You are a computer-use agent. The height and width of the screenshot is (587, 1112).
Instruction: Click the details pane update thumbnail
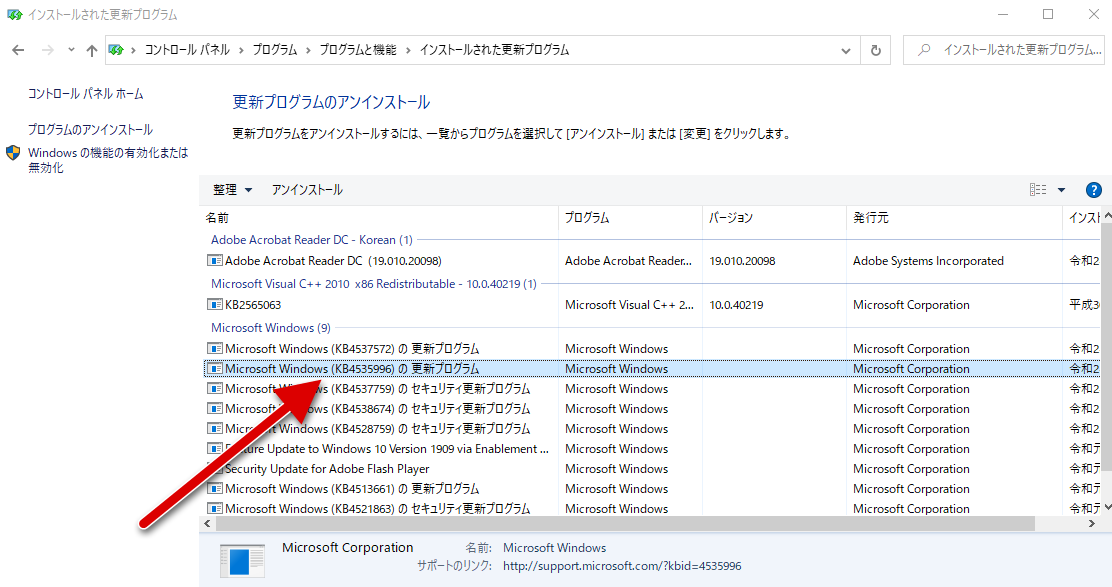point(242,560)
